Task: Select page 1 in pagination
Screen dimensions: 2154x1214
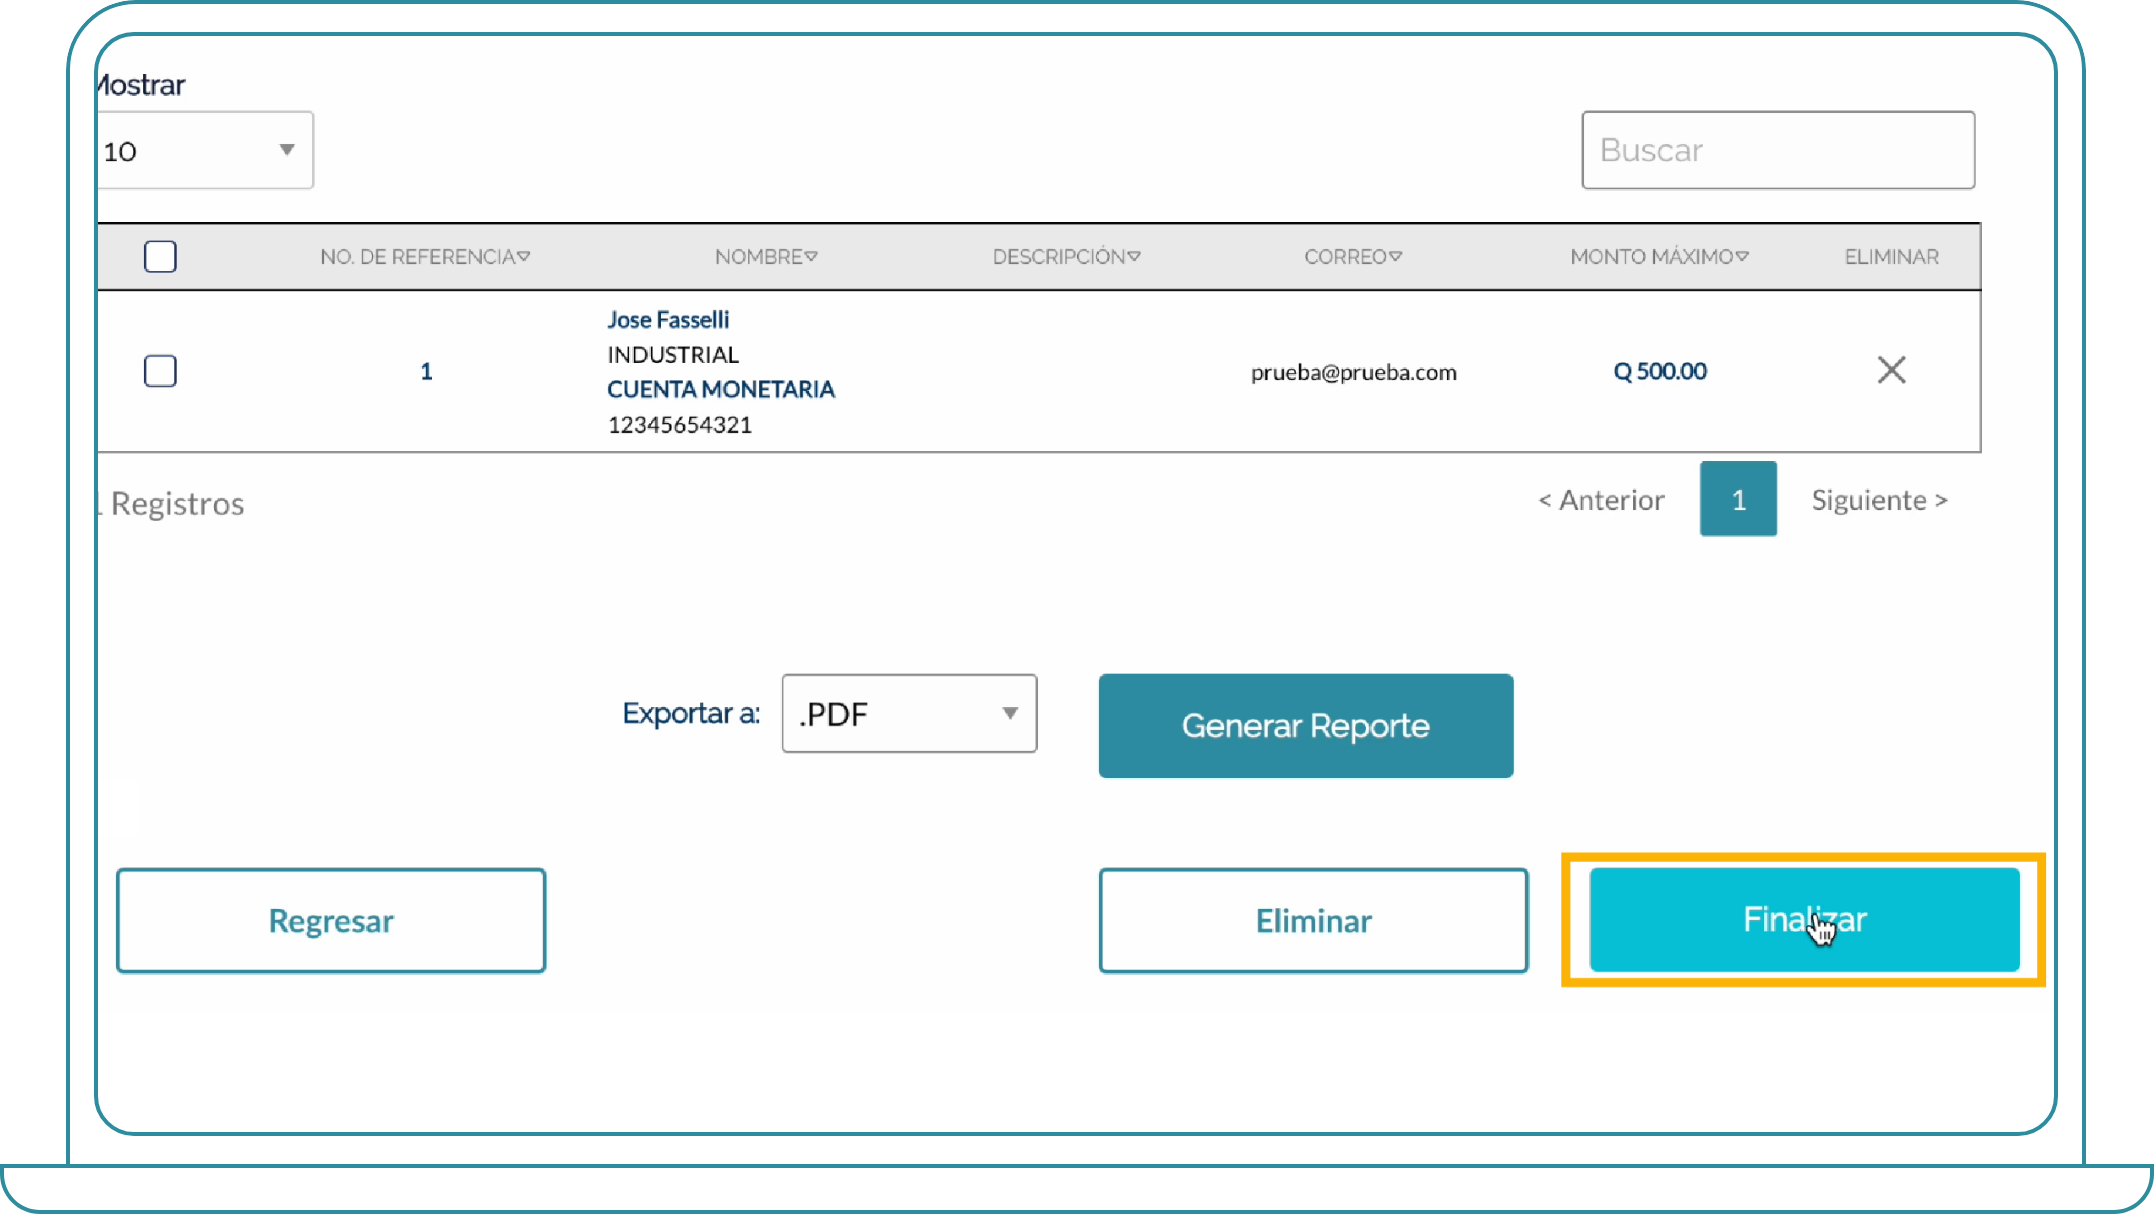Action: (x=1738, y=499)
